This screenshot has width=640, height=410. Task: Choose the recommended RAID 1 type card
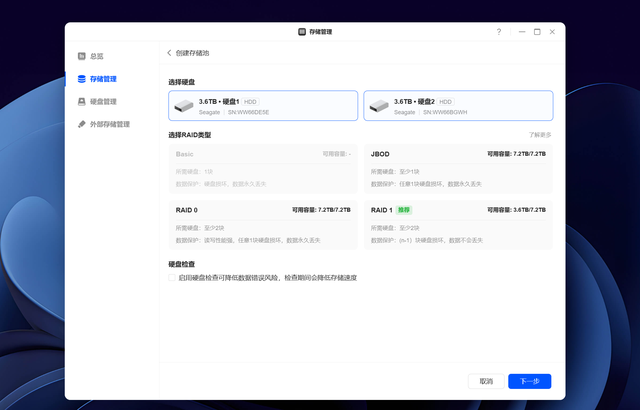[x=458, y=225]
